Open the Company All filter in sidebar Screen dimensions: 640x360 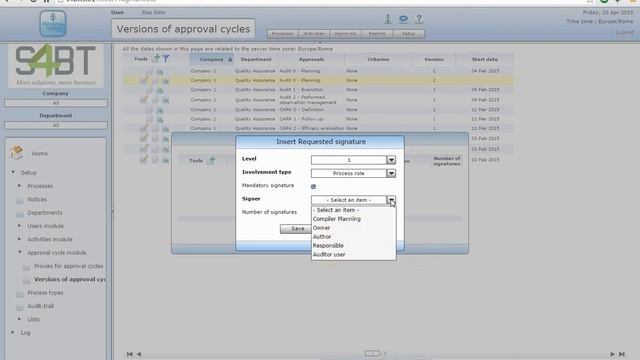click(x=56, y=103)
